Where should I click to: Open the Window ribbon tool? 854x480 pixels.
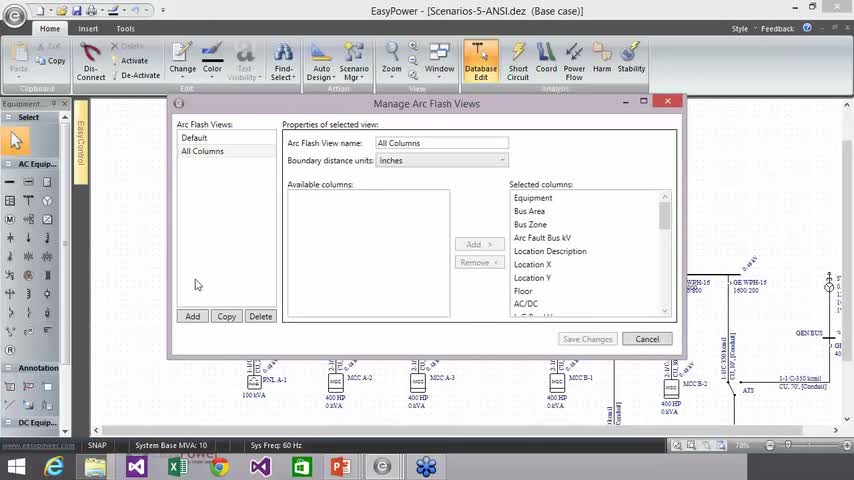tap(439, 60)
